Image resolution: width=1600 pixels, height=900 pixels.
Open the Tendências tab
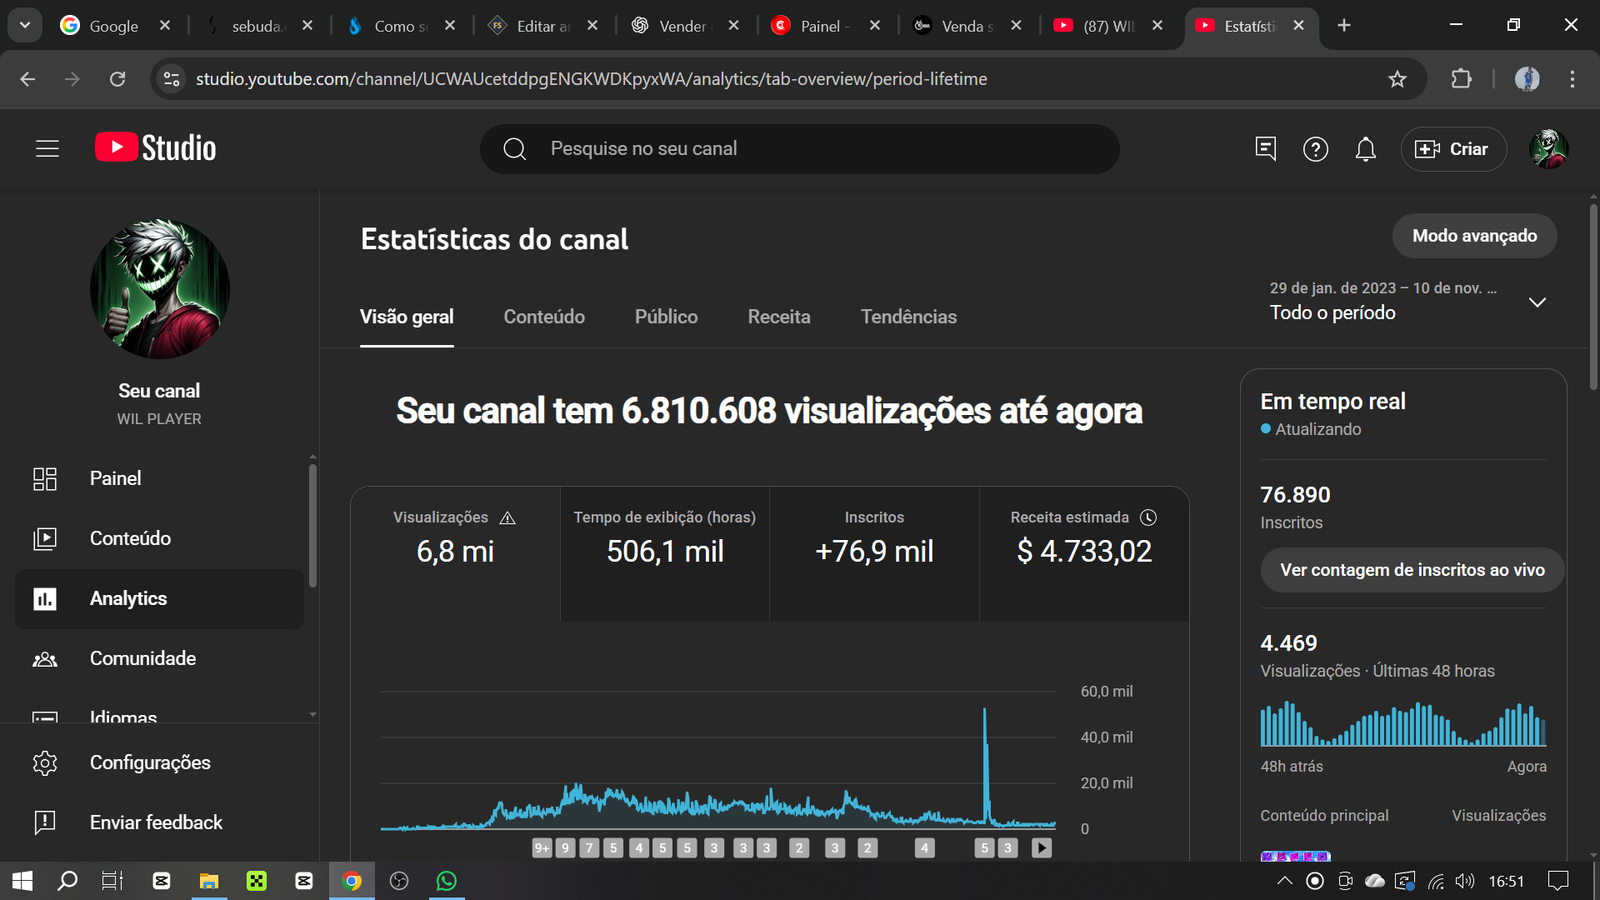[x=908, y=317]
